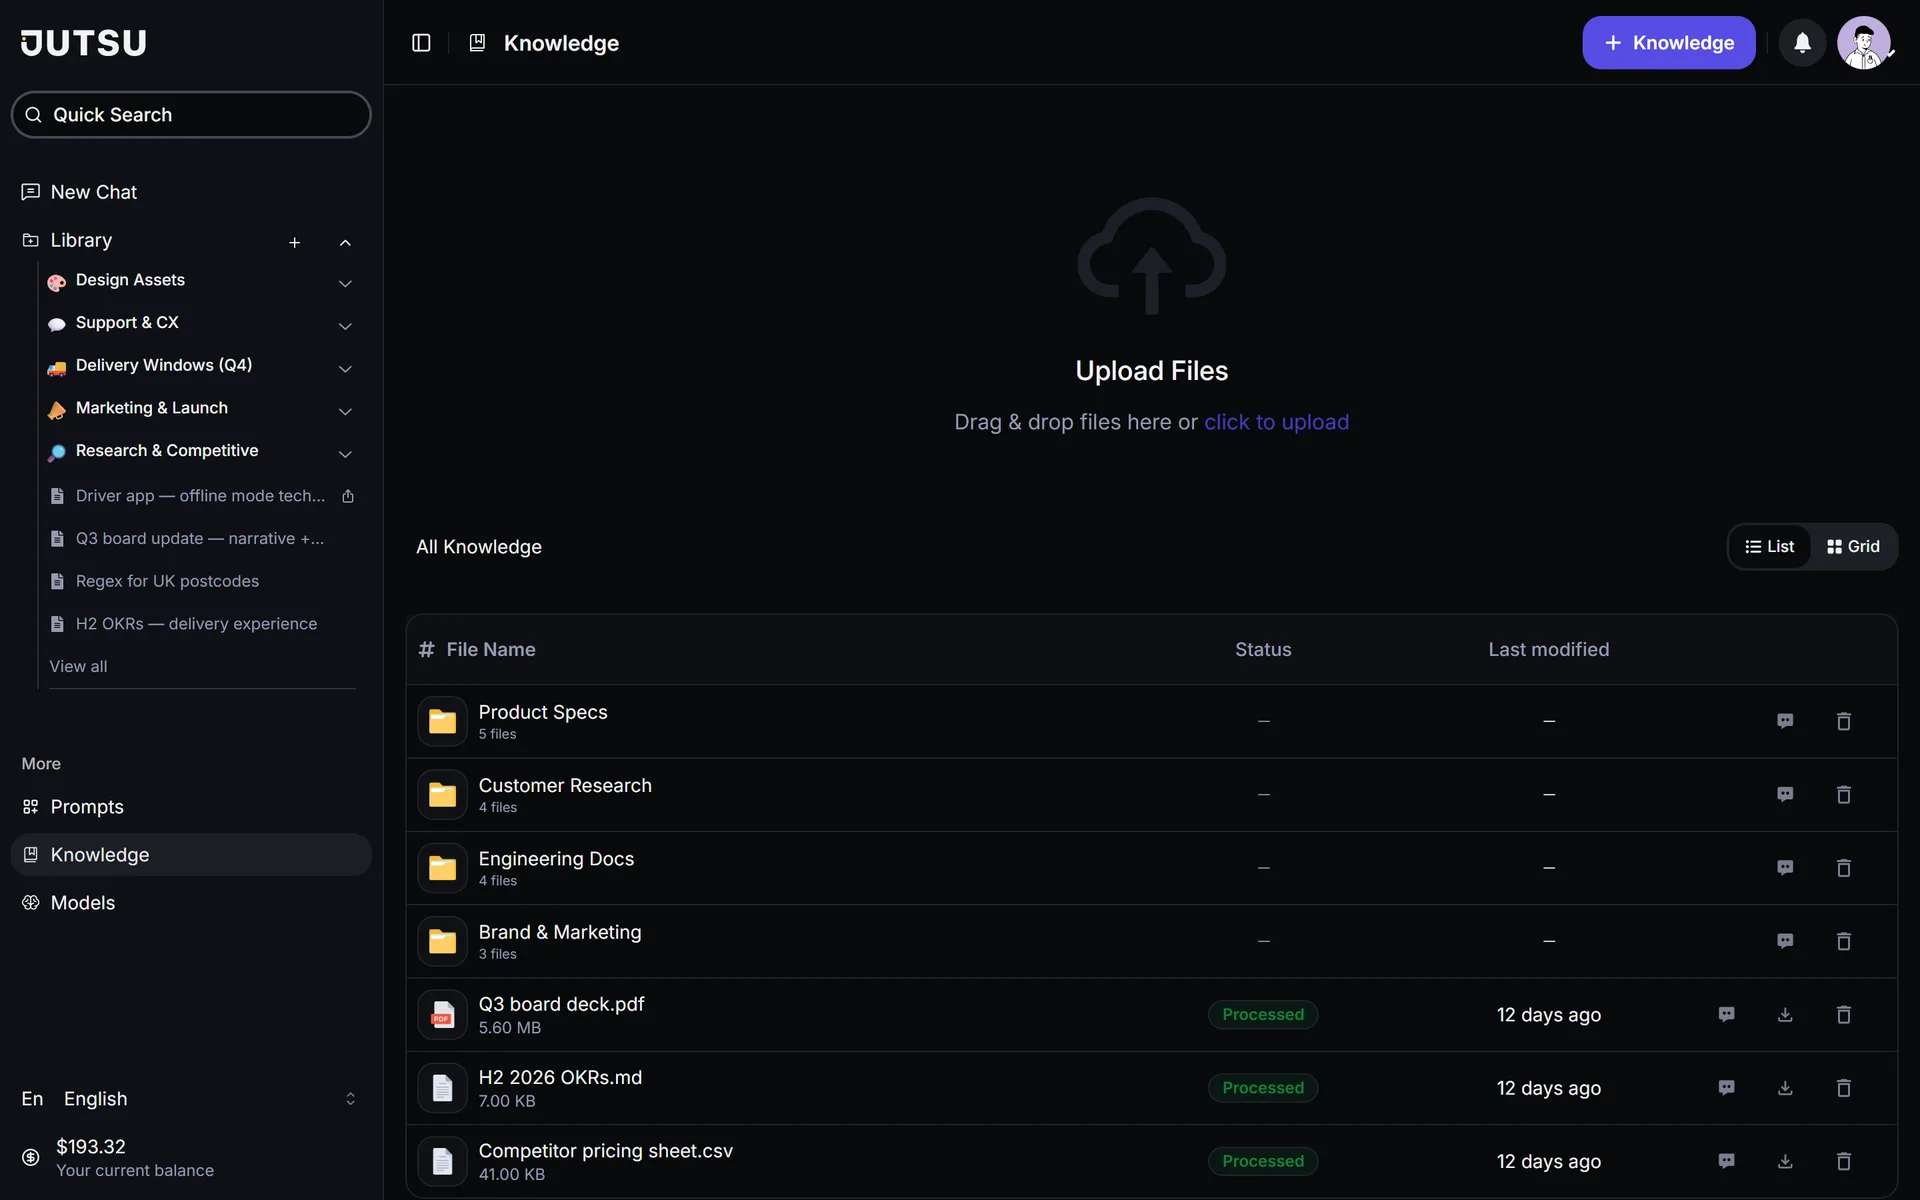Delete Q3 board deck.pdf
Screen dimensions: 1920x1200
[x=1844, y=1014]
